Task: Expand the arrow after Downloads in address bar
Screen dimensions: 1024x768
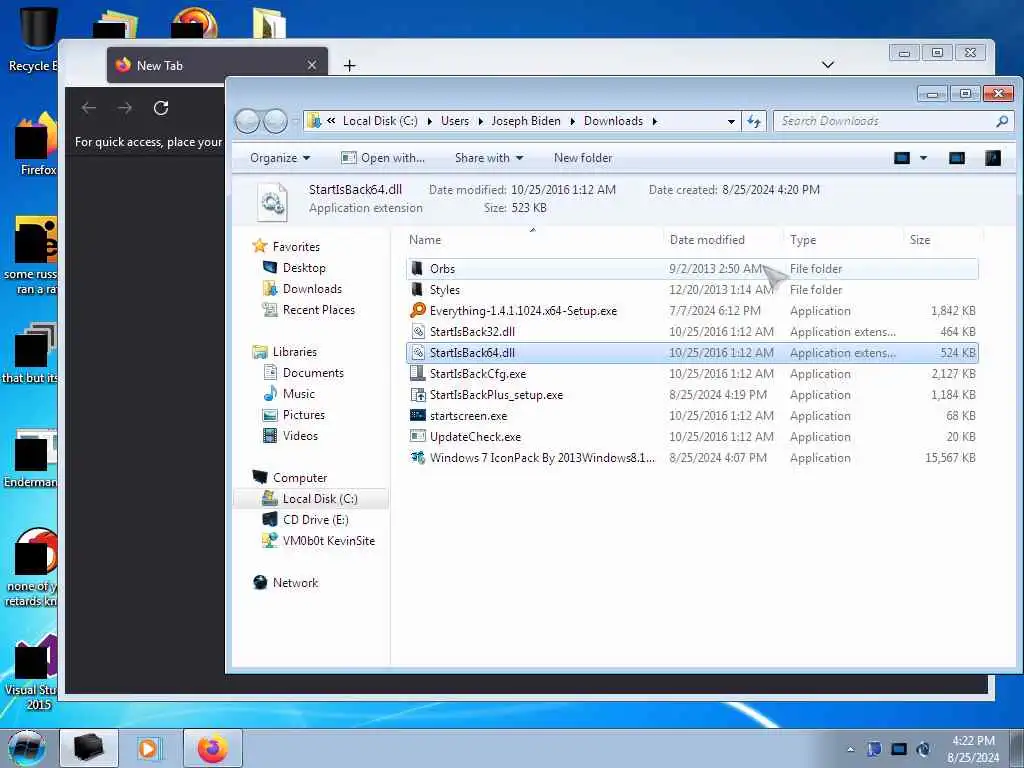Action: point(654,121)
